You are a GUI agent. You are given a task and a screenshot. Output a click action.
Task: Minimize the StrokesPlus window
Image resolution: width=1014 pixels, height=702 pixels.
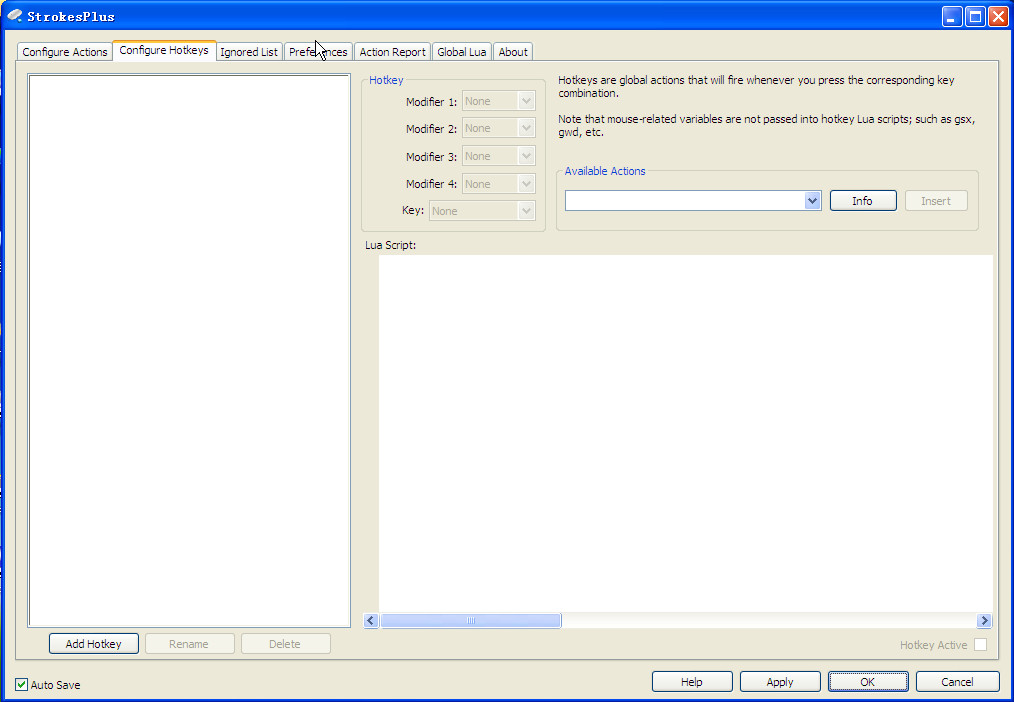[x=952, y=16]
